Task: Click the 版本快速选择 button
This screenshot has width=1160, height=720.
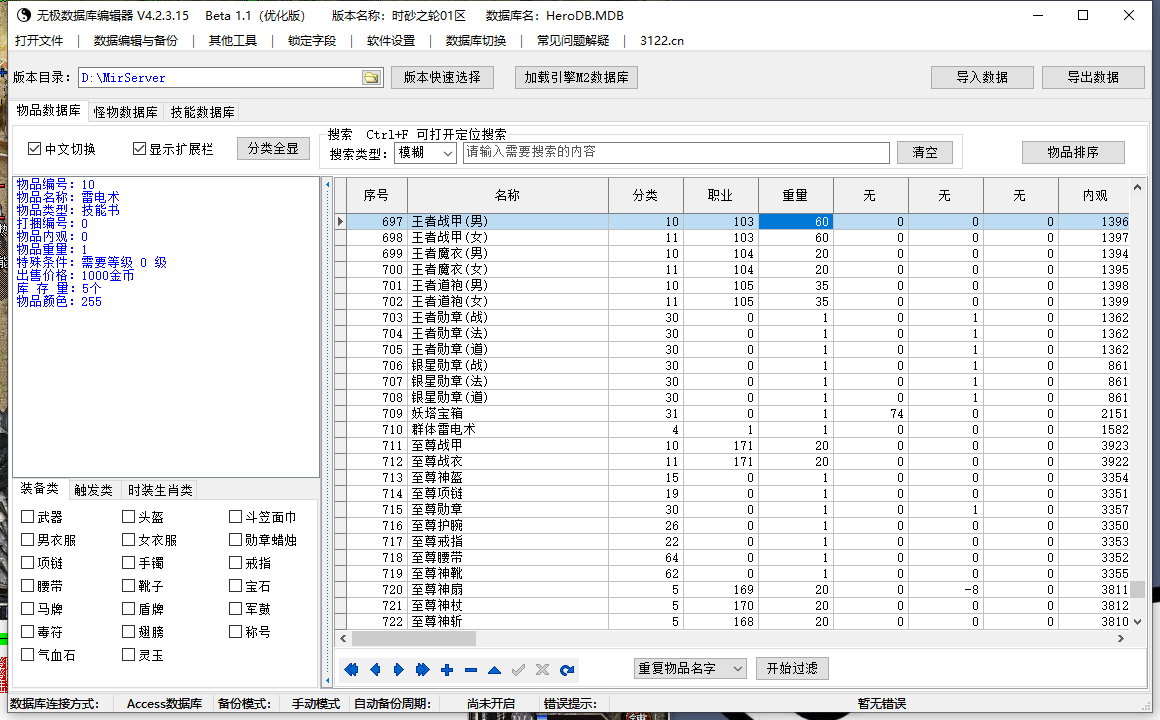Action: click(x=442, y=77)
